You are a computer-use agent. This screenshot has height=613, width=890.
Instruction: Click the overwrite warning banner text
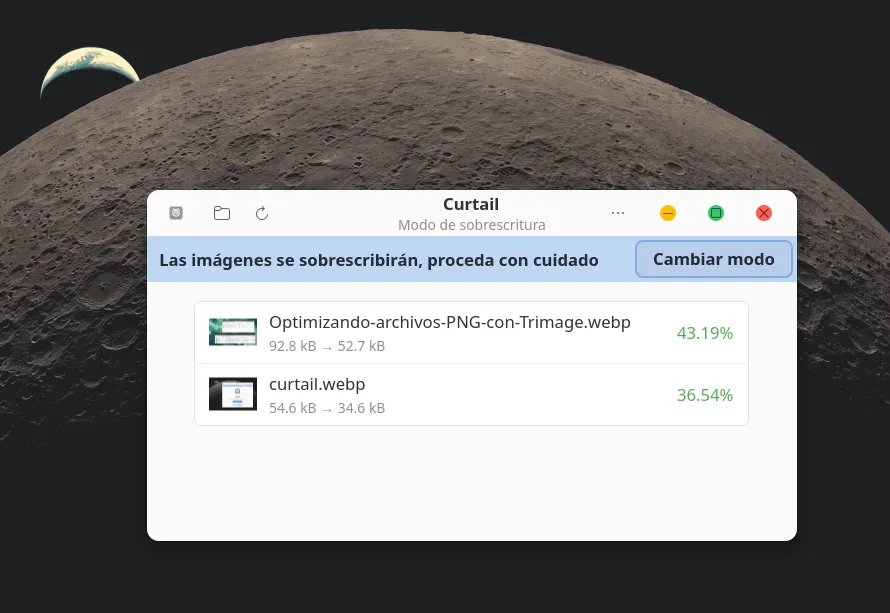point(379,260)
